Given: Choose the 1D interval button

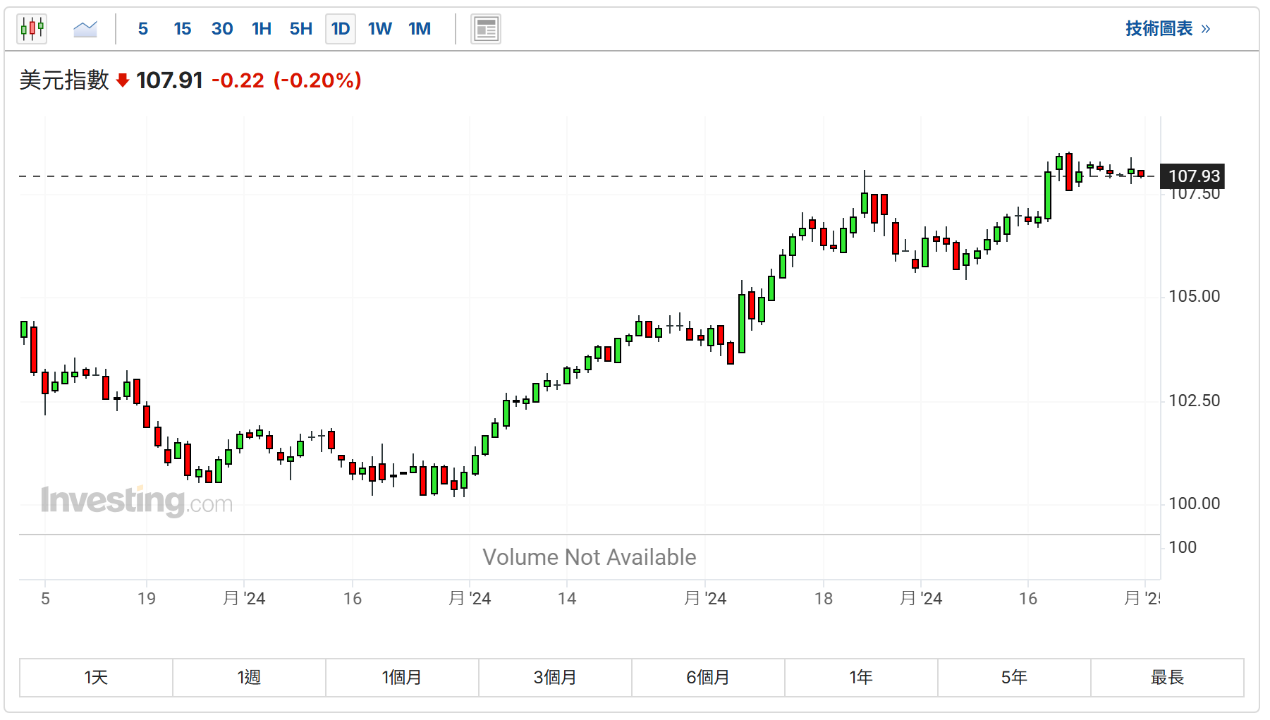Looking at the screenshot, I should (341, 29).
